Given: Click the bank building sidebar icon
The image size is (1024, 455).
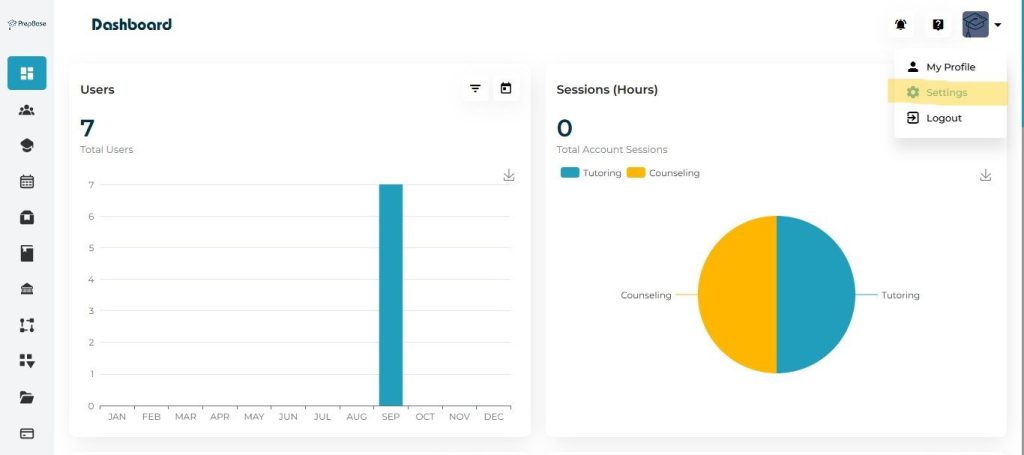Looking at the screenshot, I should 27,289.
